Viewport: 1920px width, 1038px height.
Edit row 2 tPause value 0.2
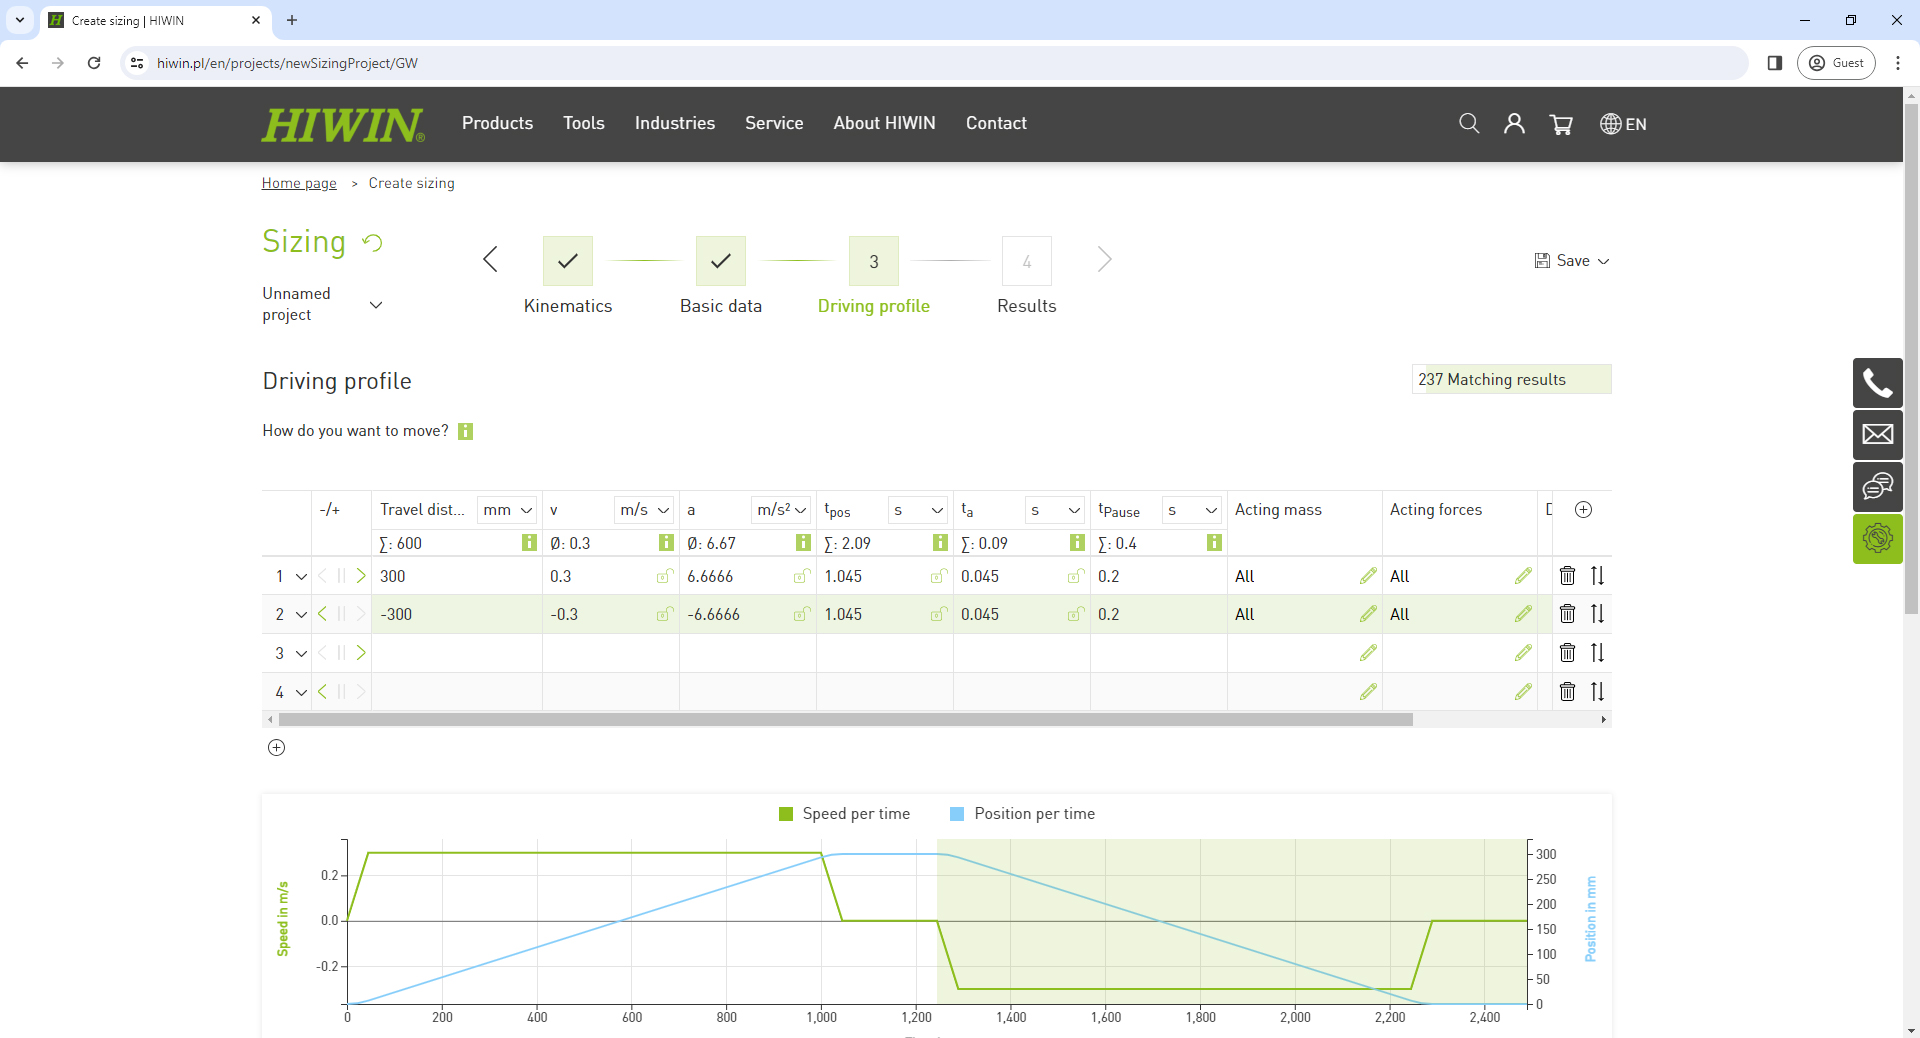pyautogui.click(x=1159, y=614)
